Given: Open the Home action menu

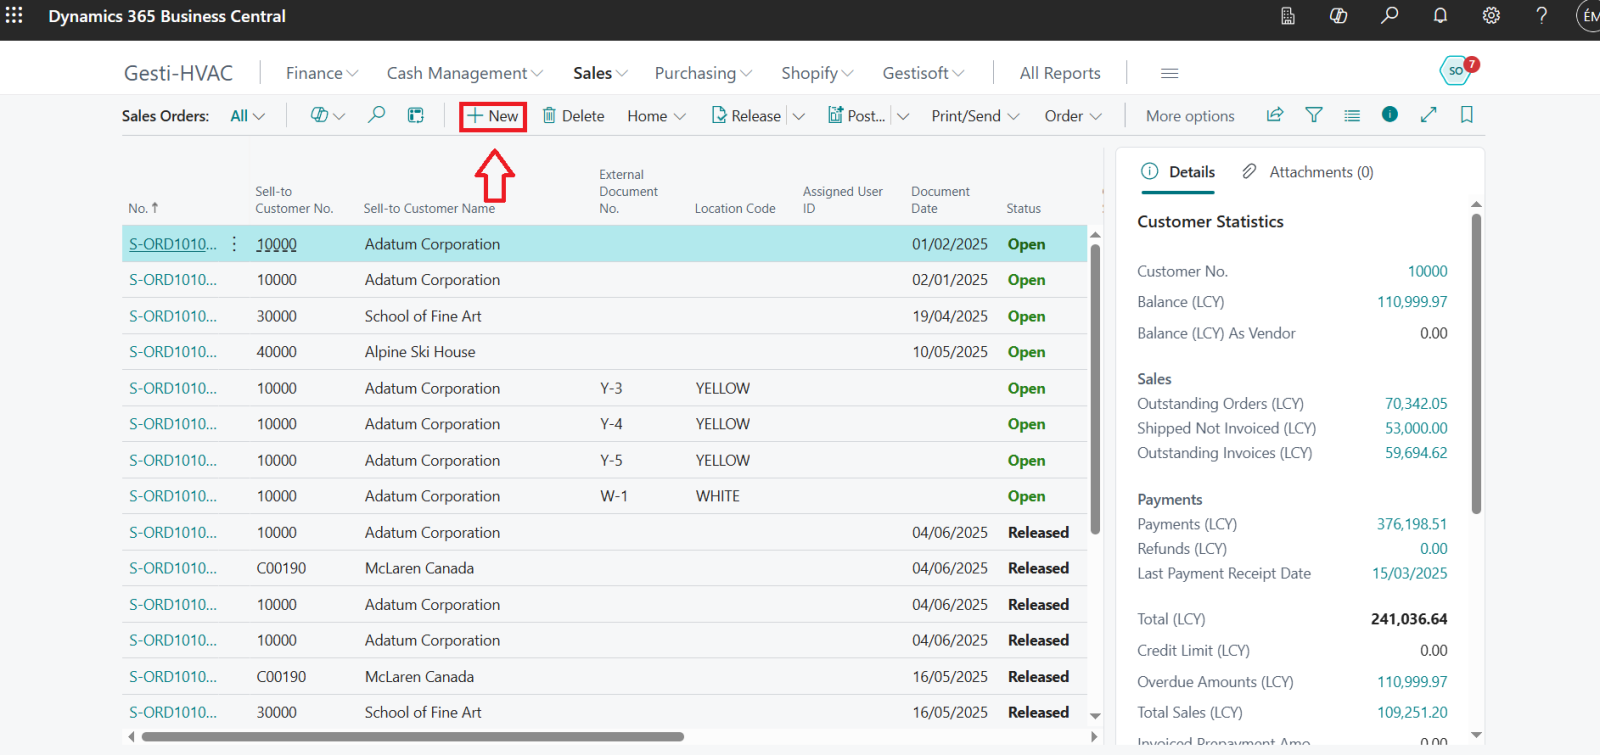Looking at the screenshot, I should click(x=656, y=116).
